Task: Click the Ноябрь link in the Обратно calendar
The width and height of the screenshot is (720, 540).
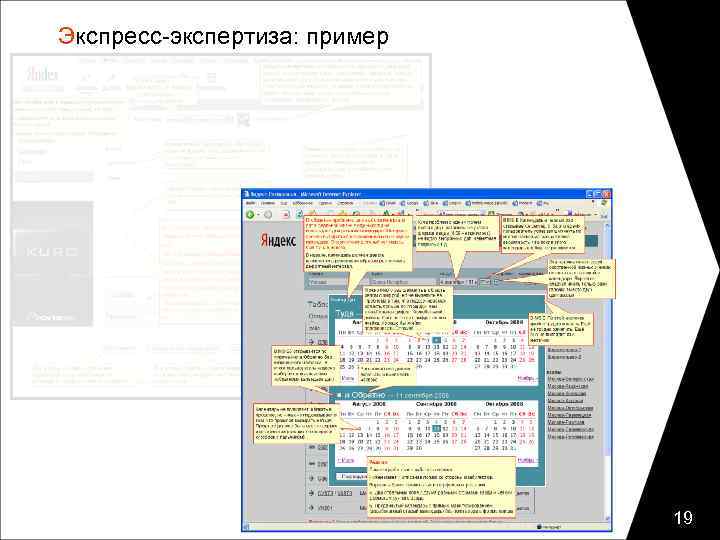Action: [527, 460]
